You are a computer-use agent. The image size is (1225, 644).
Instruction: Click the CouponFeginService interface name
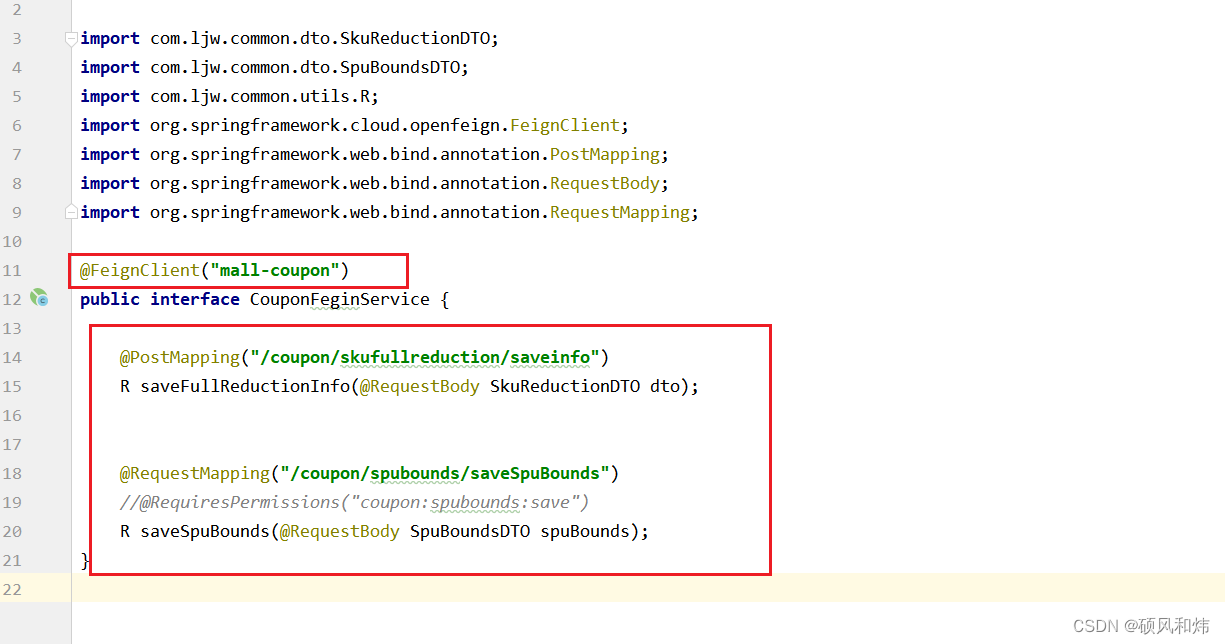pyautogui.click(x=339, y=299)
